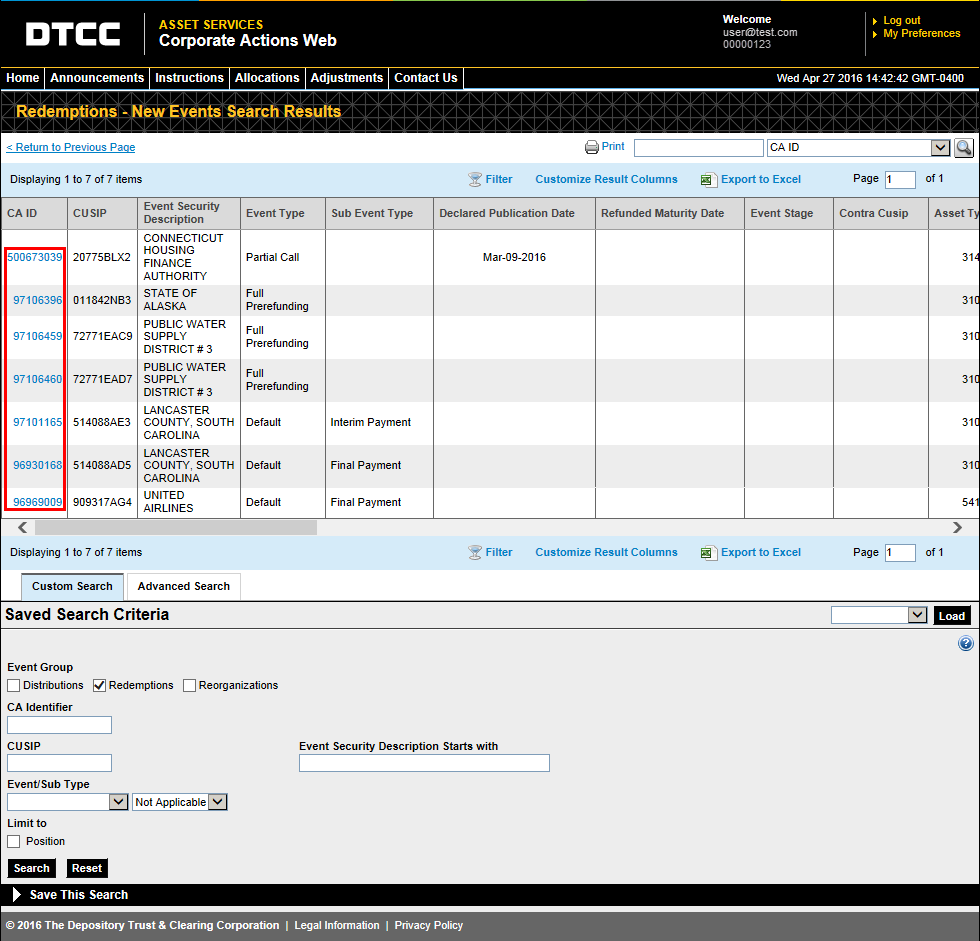Uncheck the Redemptions checkbox
This screenshot has height=941, width=980.
(100, 686)
